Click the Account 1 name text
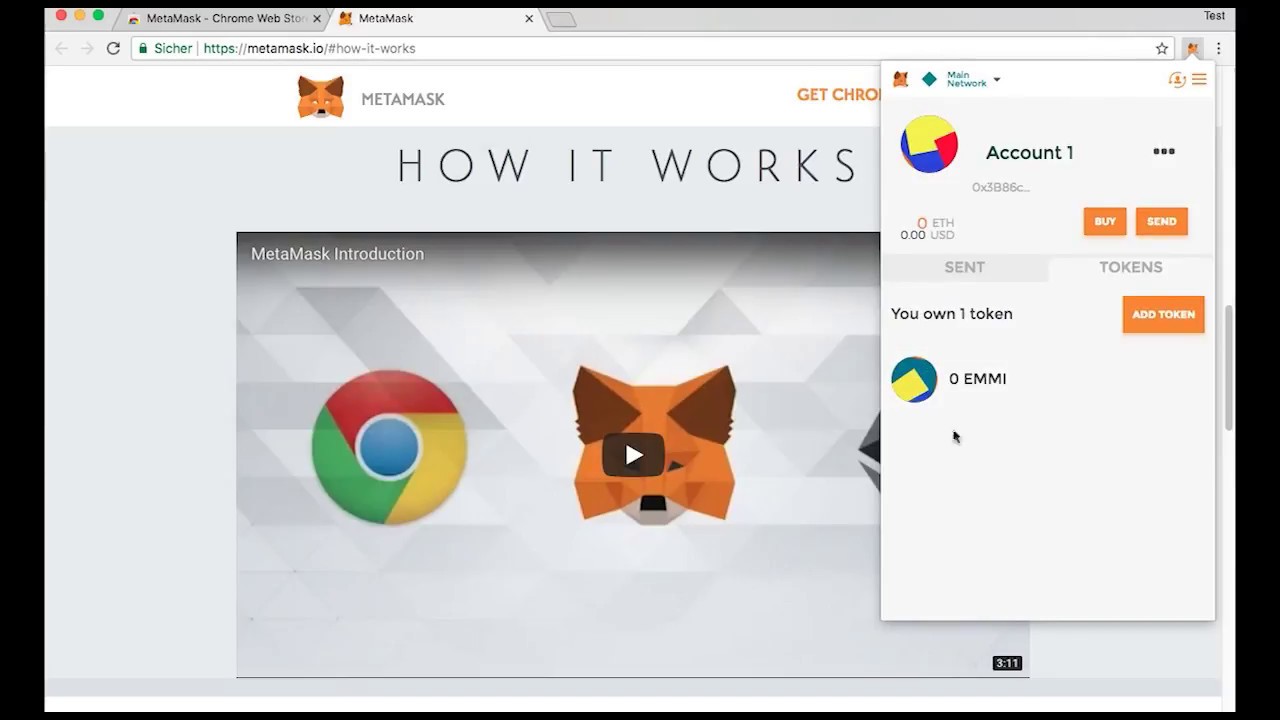The image size is (1280, 720). [x=1029, y=152]
